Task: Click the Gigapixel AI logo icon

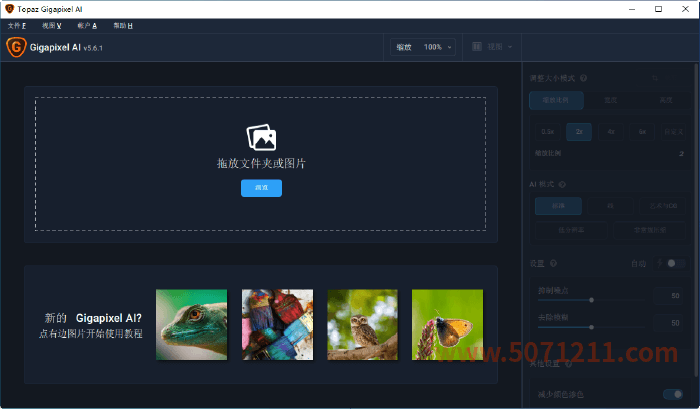Action: tap(15, 46)
